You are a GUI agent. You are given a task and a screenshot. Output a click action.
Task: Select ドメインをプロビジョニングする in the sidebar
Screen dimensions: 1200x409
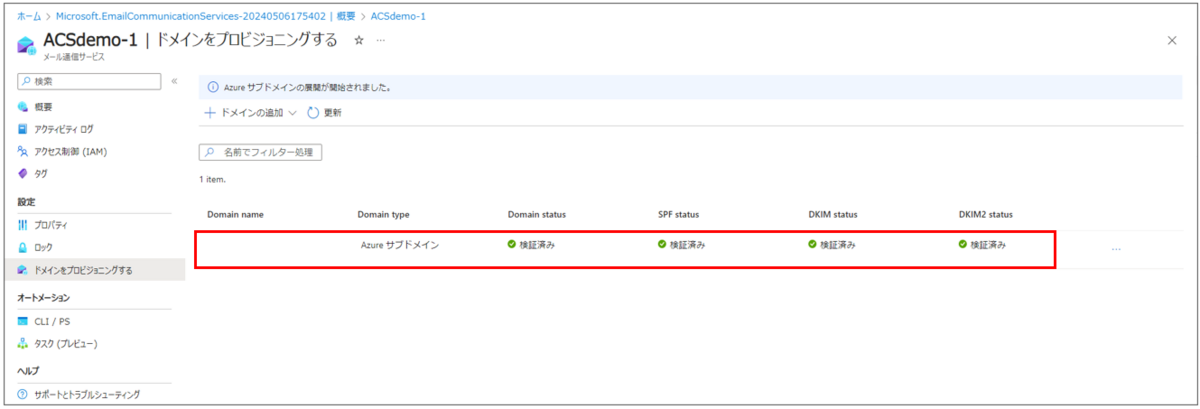pyautogui.click(x=83, y=270)
